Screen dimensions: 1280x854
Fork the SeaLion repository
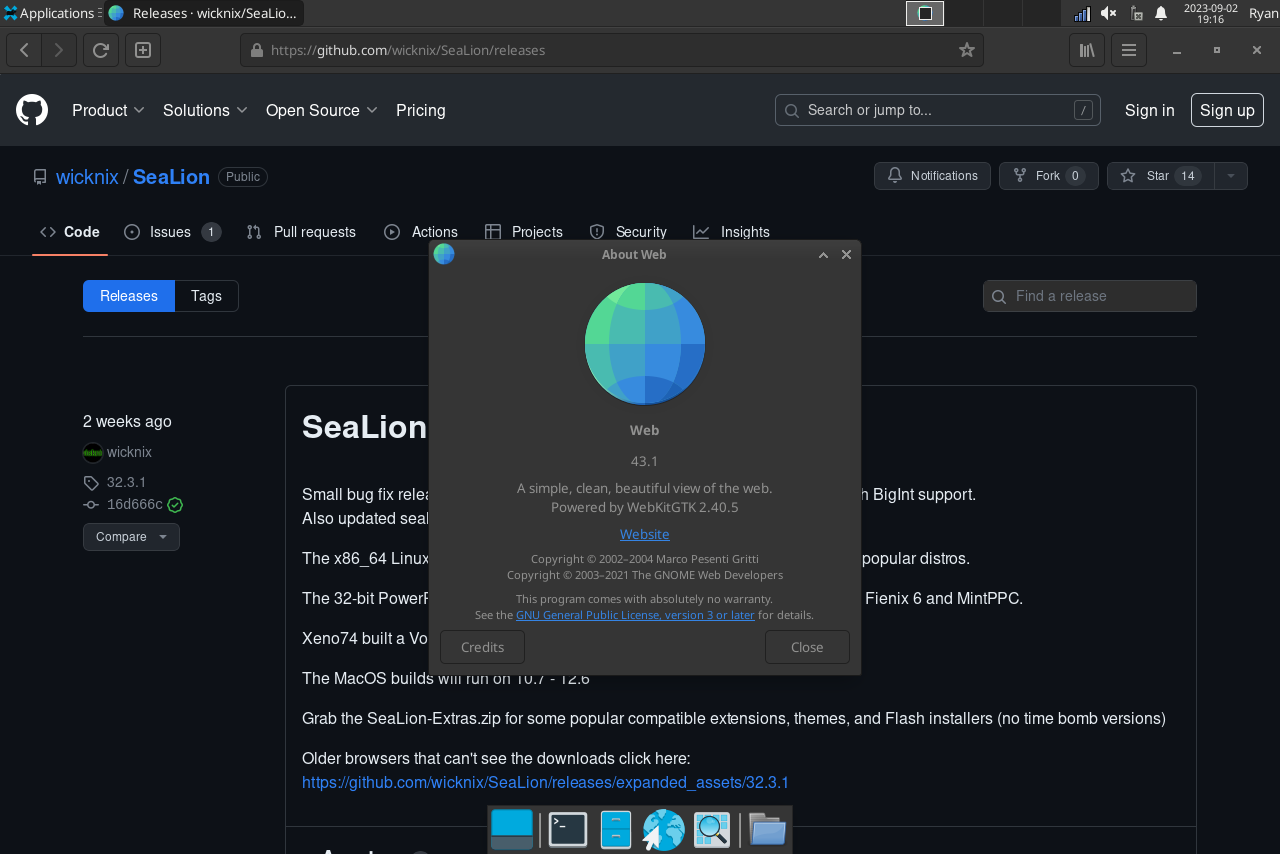(1048, 176)
